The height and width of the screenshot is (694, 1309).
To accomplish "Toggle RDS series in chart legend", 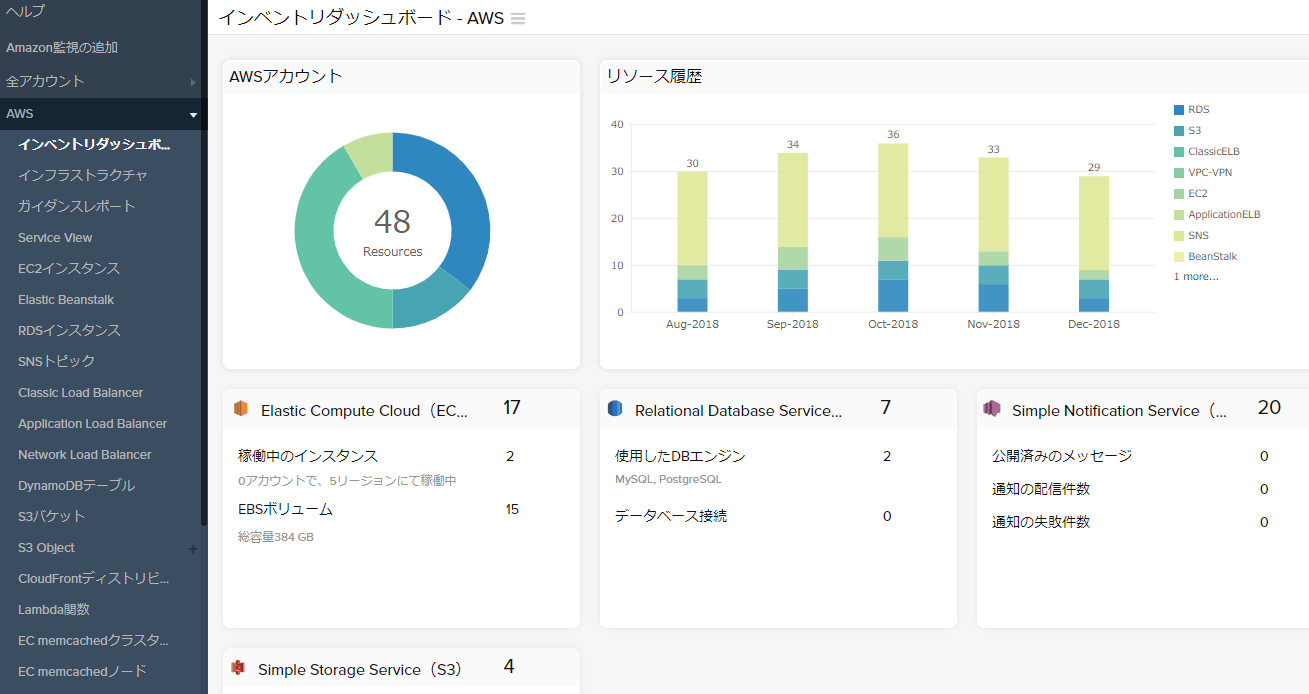I will (x=1198, y=110).
